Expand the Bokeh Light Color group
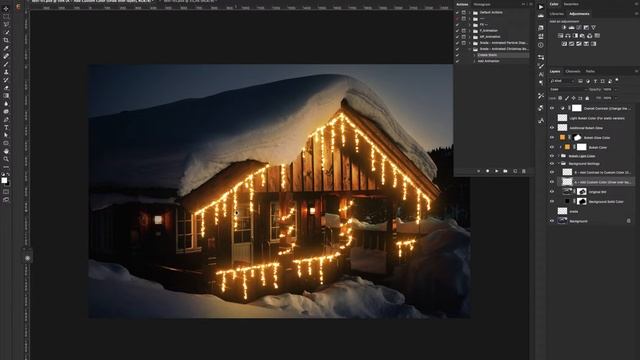 [x=559, y=156]
